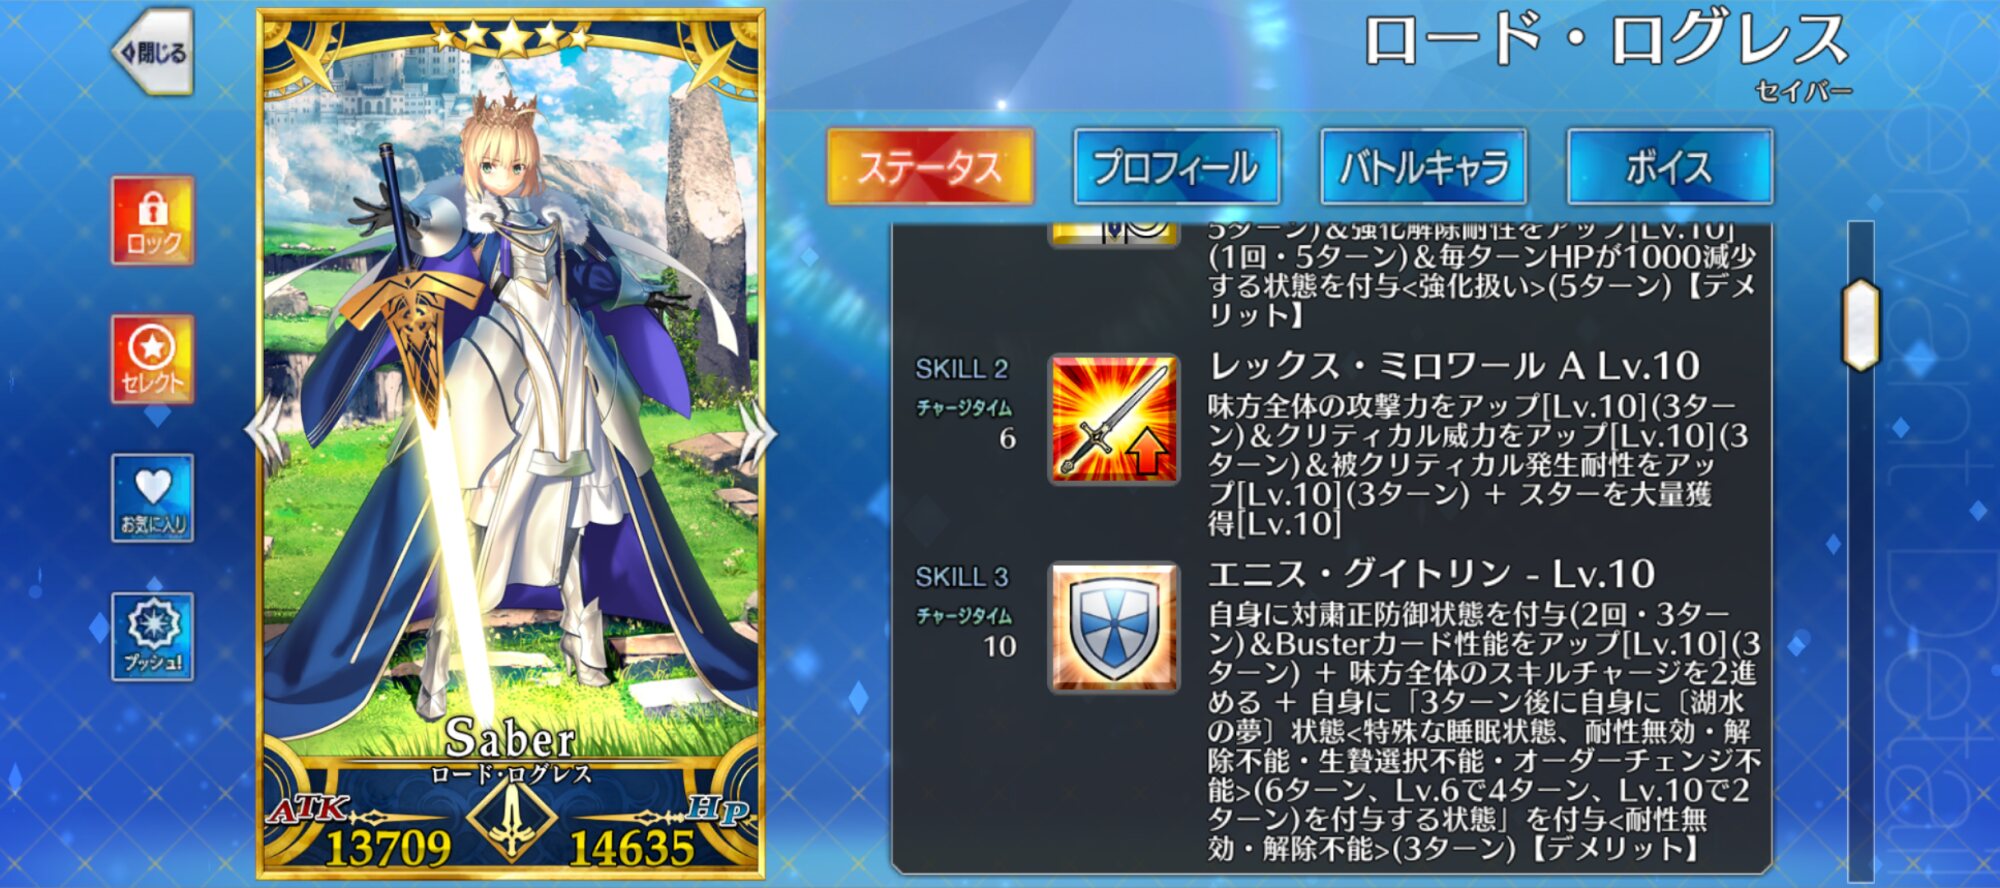
Task: Click the HP value 14635
Action: click(631, 849)
